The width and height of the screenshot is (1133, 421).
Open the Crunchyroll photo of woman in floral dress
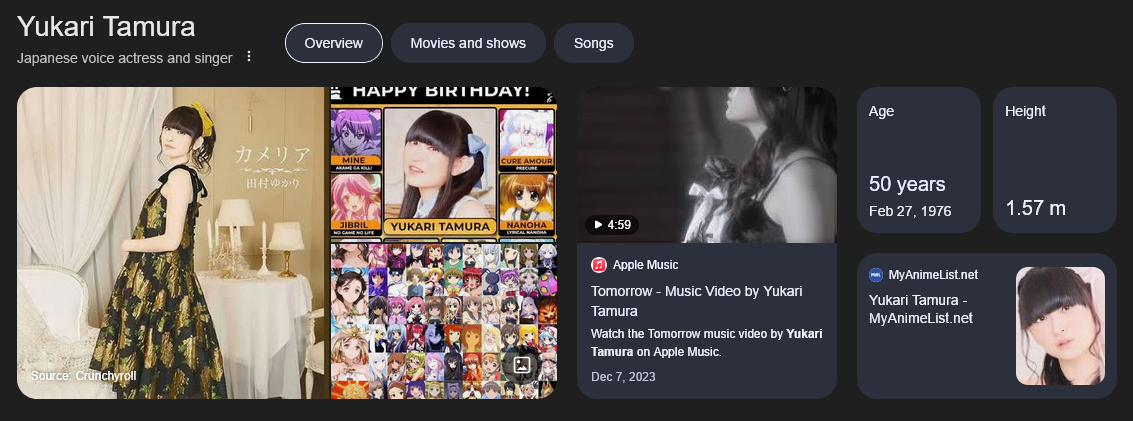click(x=172, y=243)
